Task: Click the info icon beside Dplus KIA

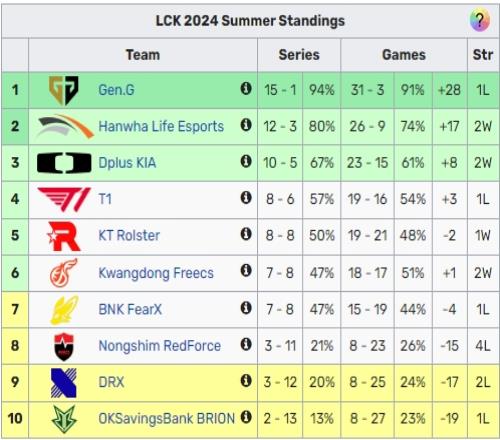Action: coord(246,161)
